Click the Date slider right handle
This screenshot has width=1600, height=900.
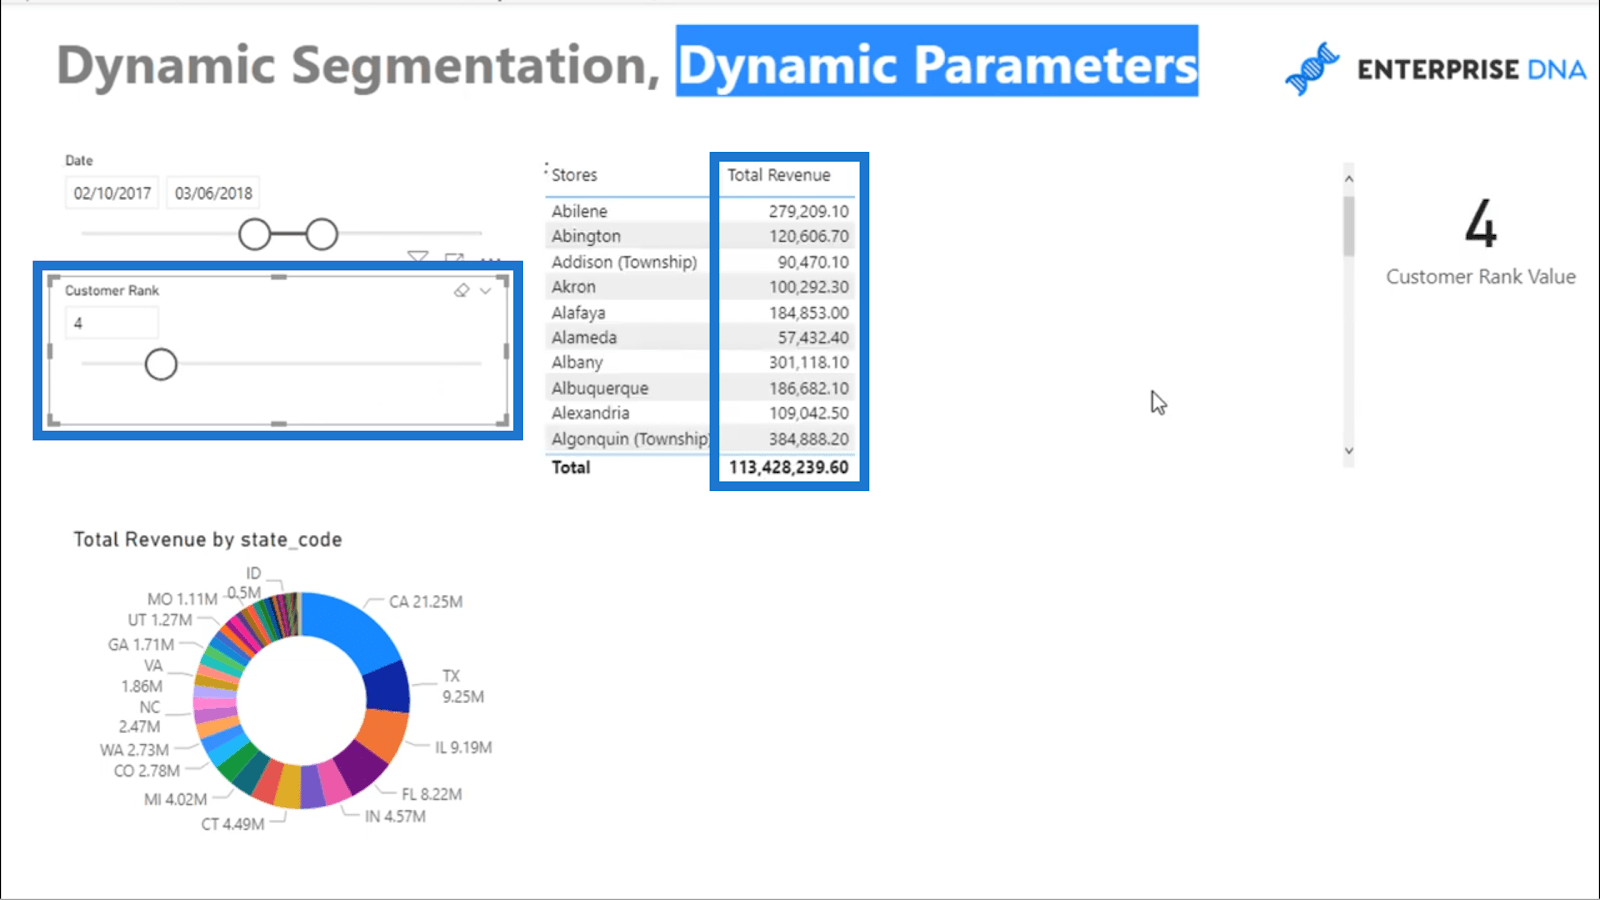[x=322, y=234]
